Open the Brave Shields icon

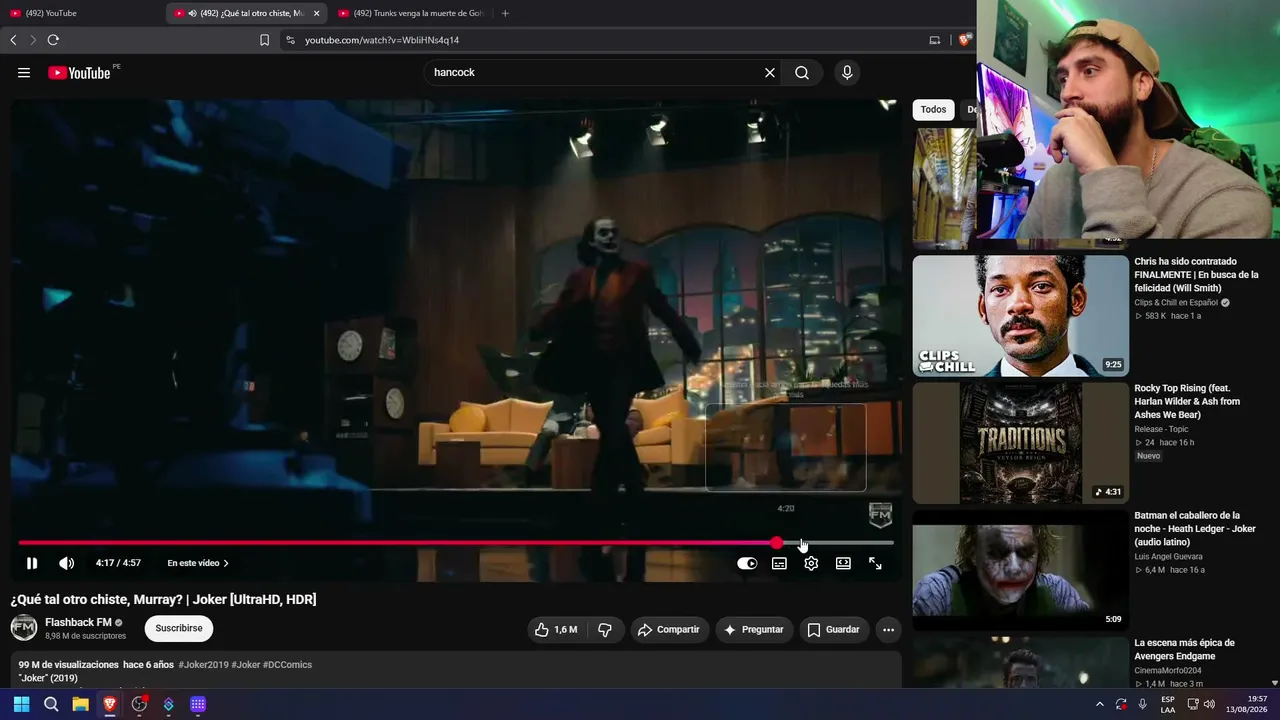(964, 40)
